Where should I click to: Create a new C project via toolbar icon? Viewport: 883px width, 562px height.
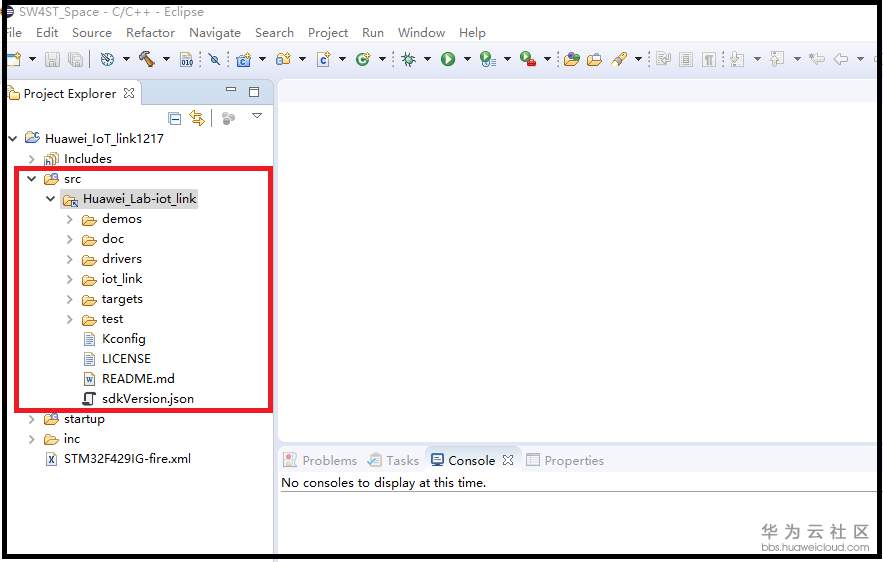(243, 59)
